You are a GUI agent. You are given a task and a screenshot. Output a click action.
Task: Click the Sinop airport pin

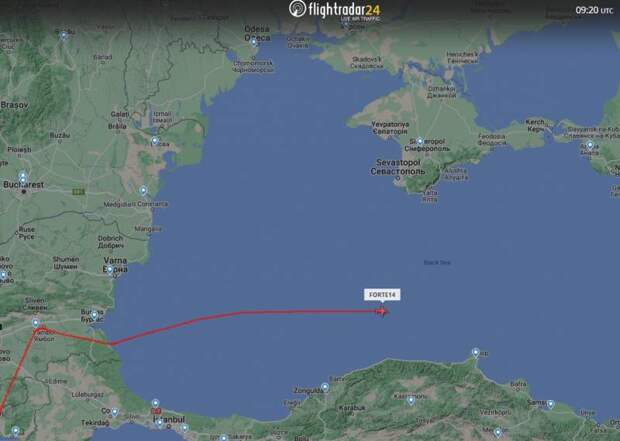click(x=476, y=352)
